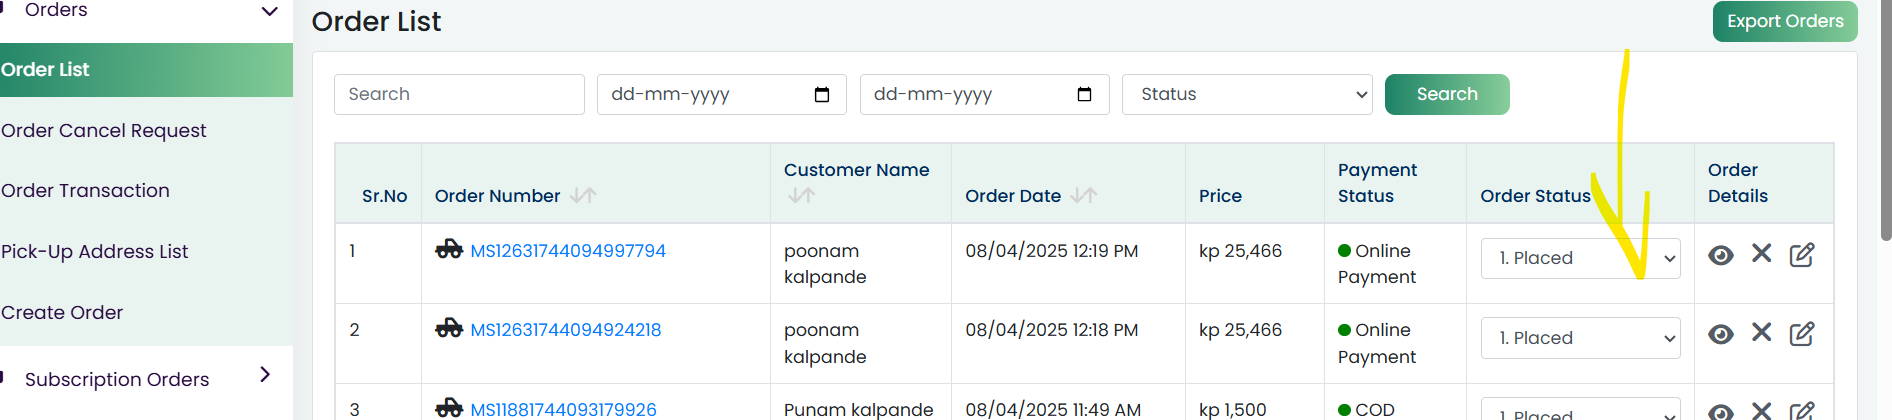This screenshot has width=1892, height=420.
Task: Sort table by Order Date arrows
Action: pyautogui.click(x=1084, y=196)
